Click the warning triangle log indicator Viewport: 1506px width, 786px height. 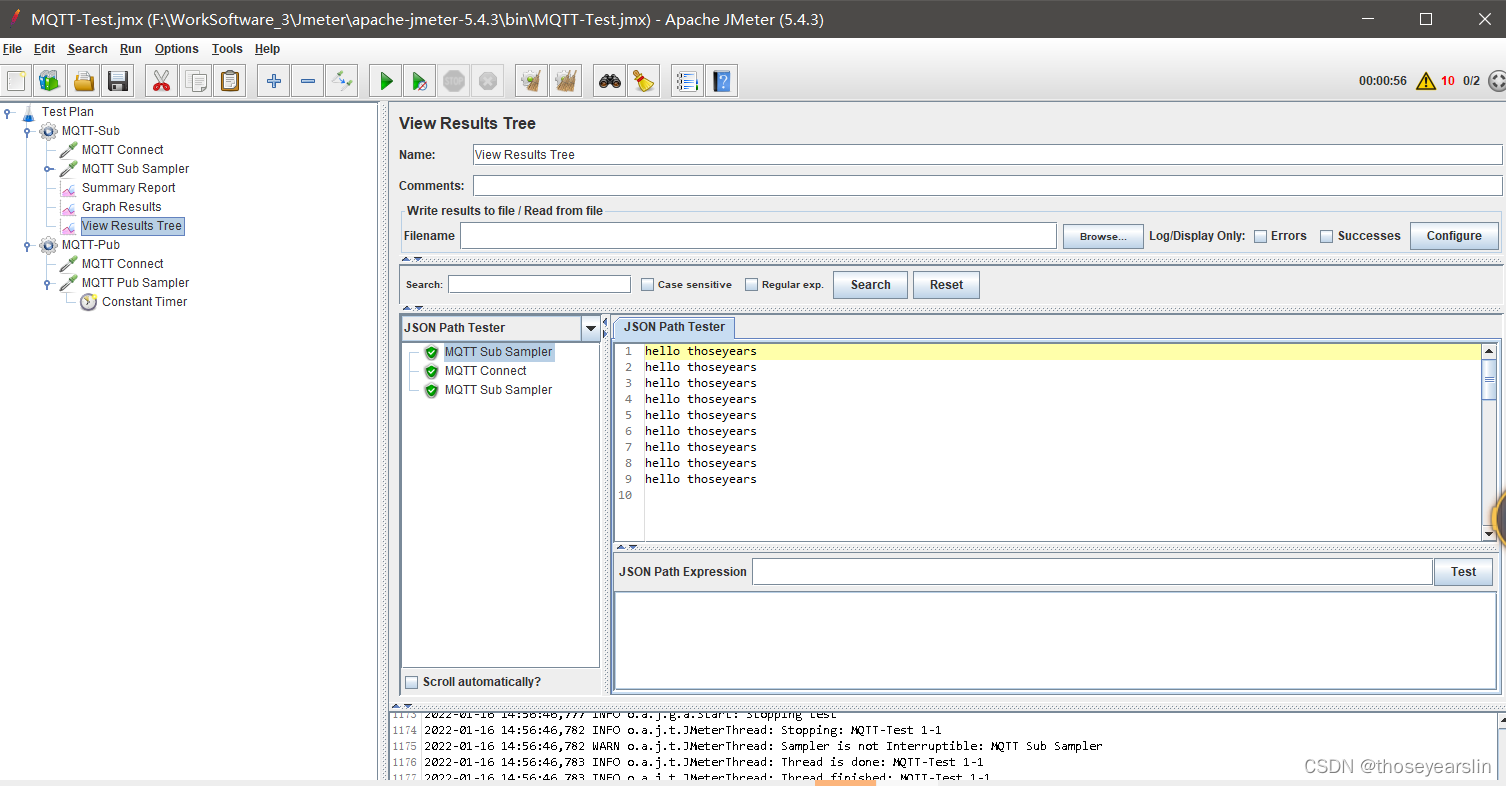pos(1426,81)
